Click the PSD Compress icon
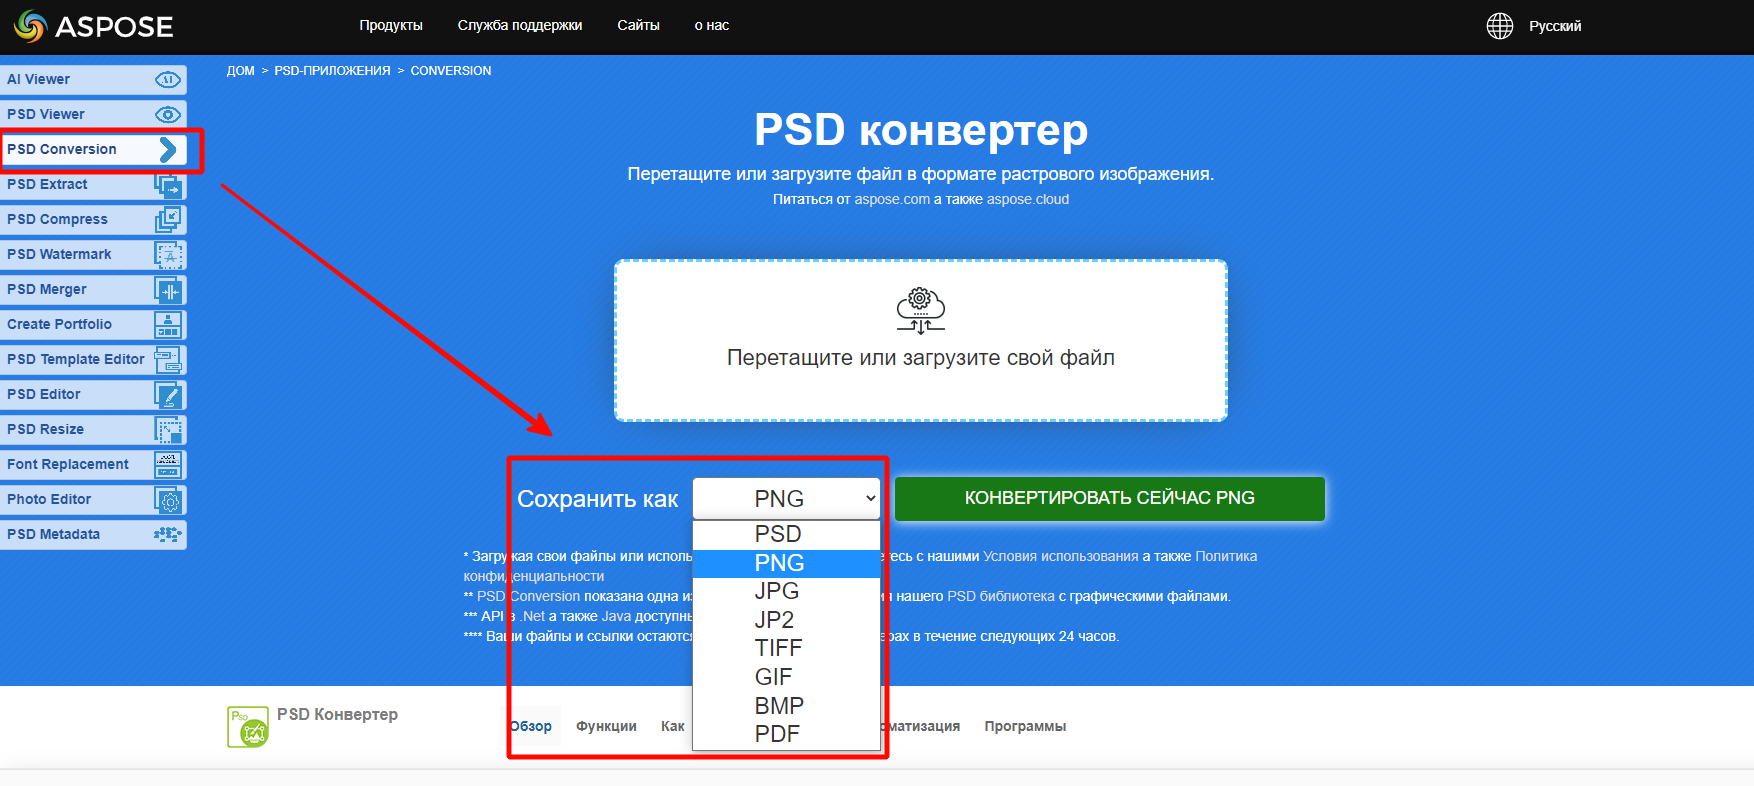The width and height of the screenshot is (1754, 786). click(168, 220)
